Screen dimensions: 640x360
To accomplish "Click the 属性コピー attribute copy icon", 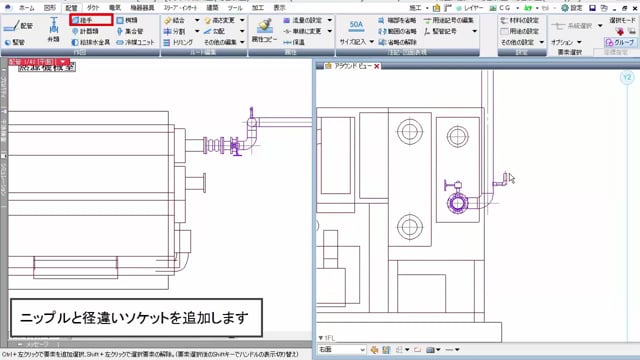I will coord(264,30).
